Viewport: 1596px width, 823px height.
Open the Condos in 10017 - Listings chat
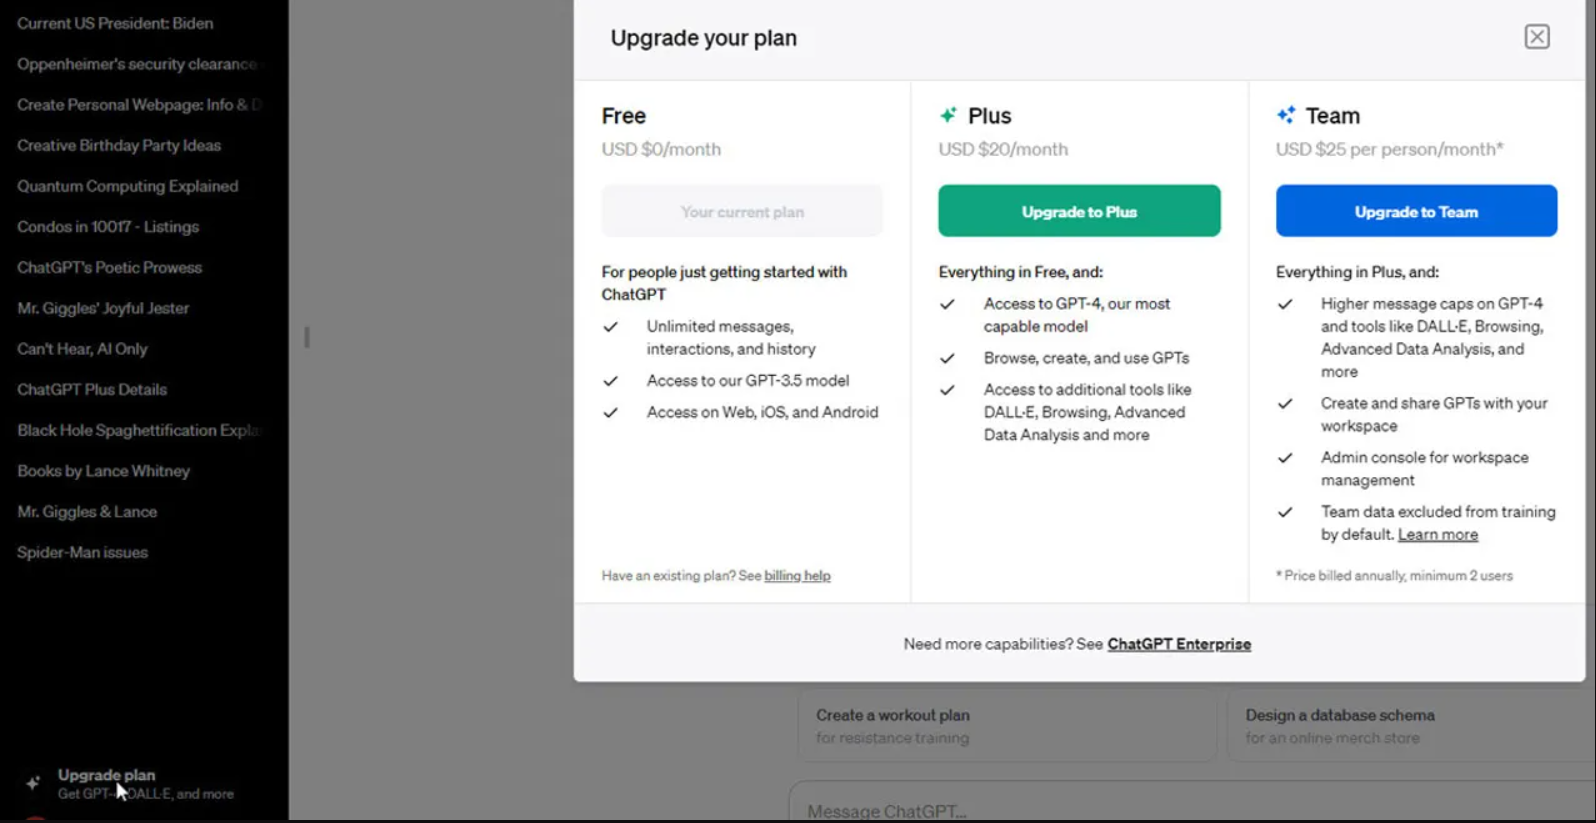[x=108, y=227]
